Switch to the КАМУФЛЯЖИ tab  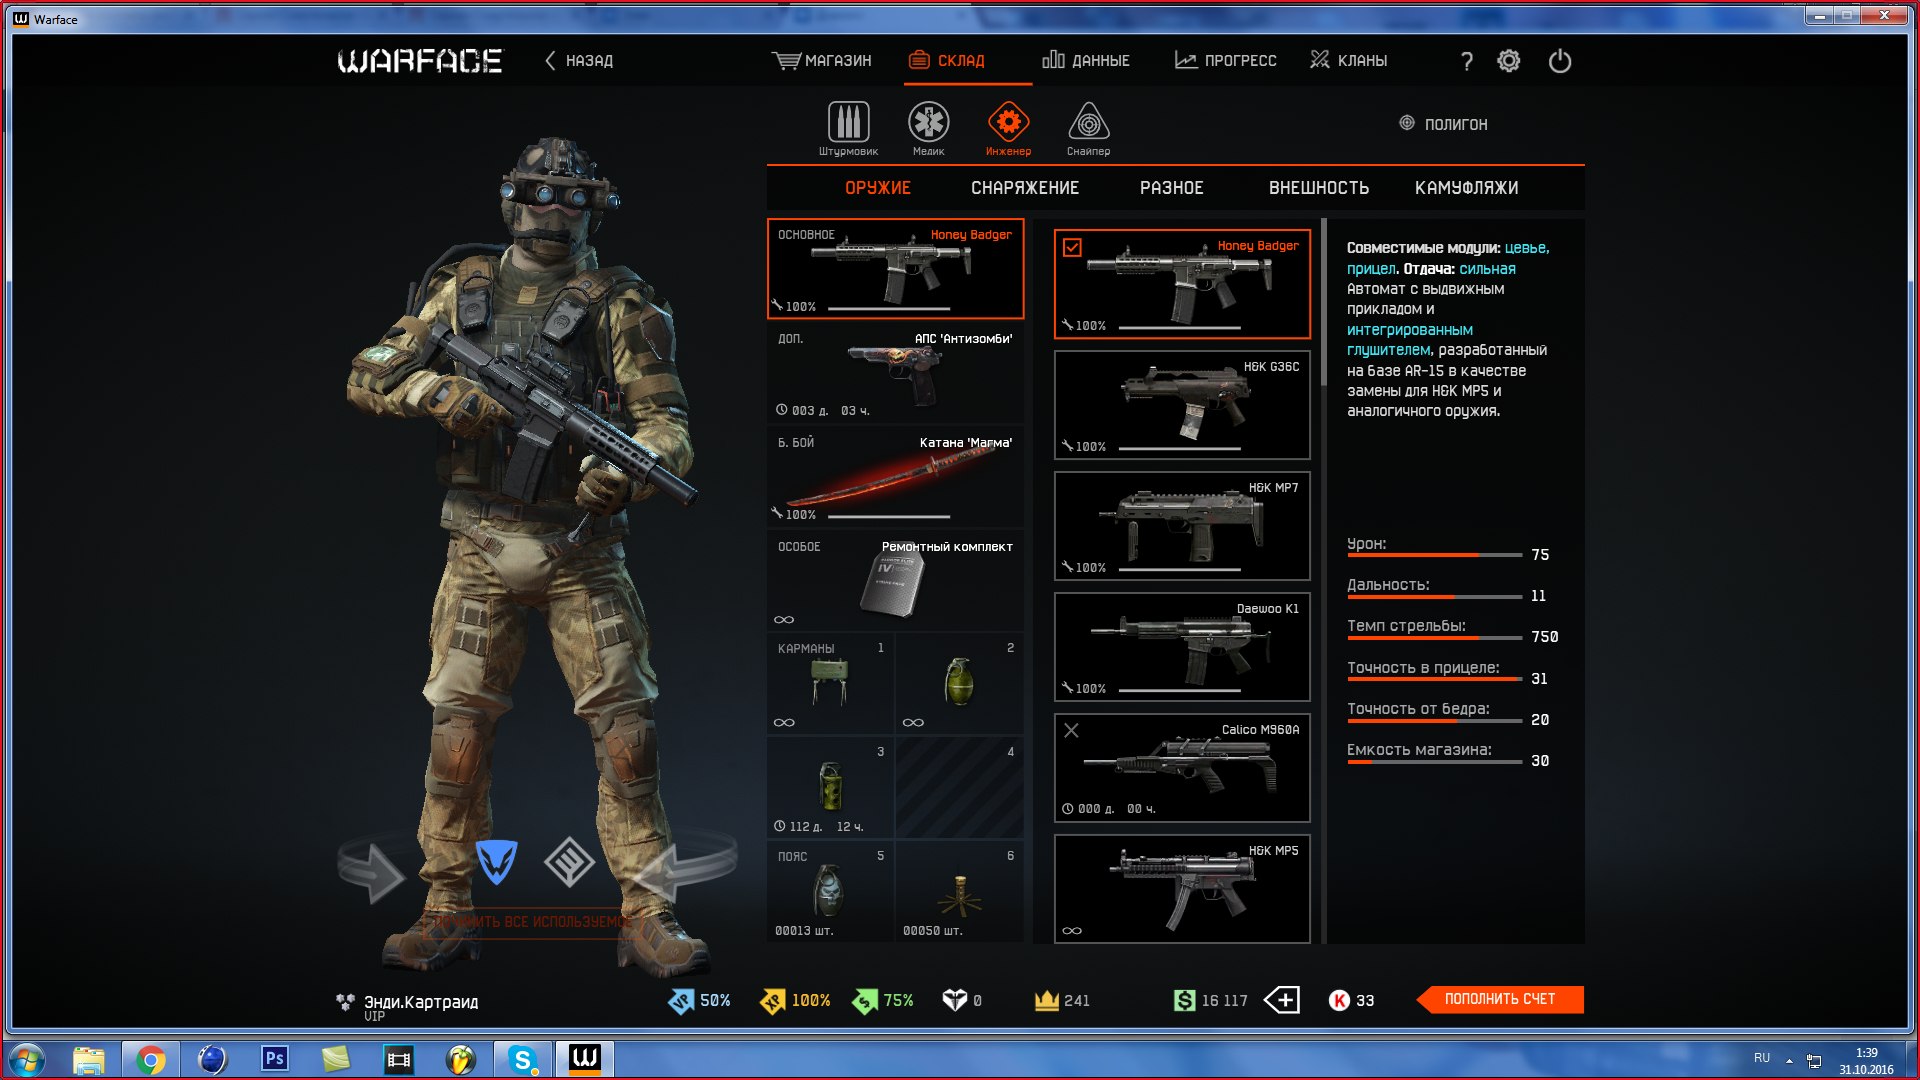[x=1466, y=188]
